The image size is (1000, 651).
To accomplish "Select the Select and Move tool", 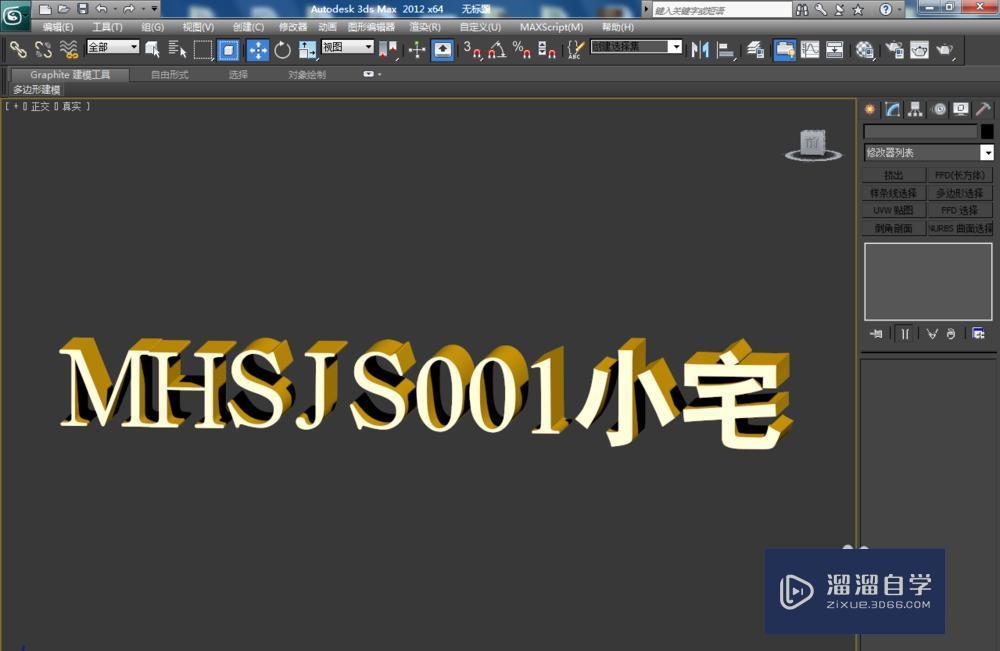I will [x=257, y=50].
